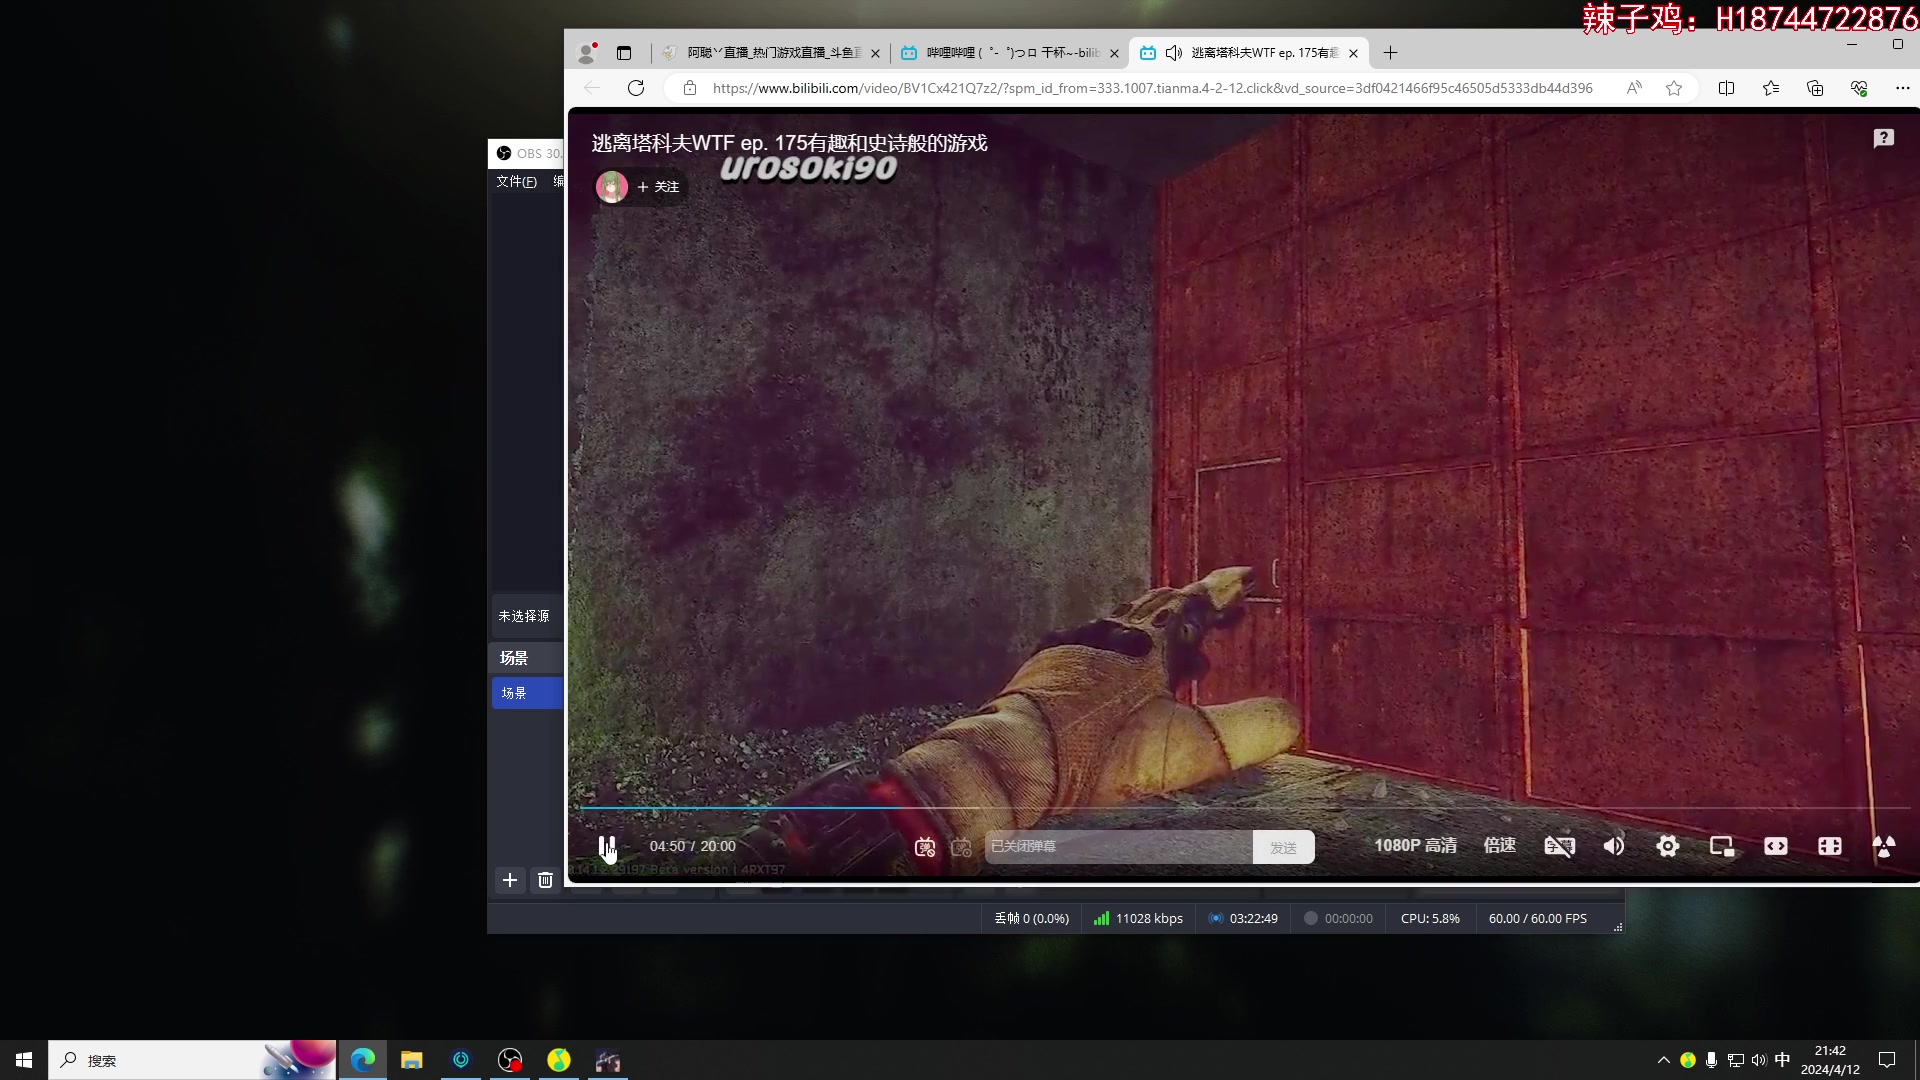Image resolution: width=1920 pixels, height=1080 pixels.
Task: Switch player to widescreen mode
Action: [1776, 847]
